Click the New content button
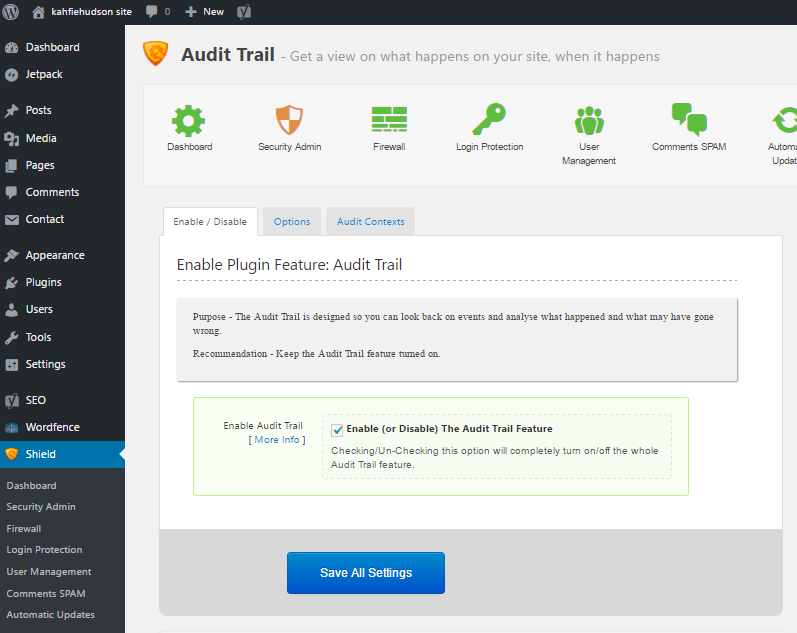 204,11
